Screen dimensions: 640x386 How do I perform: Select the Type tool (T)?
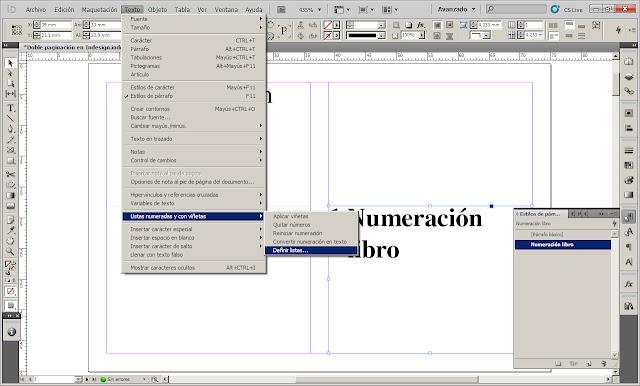pyautogui.click(x=11, y=108)
